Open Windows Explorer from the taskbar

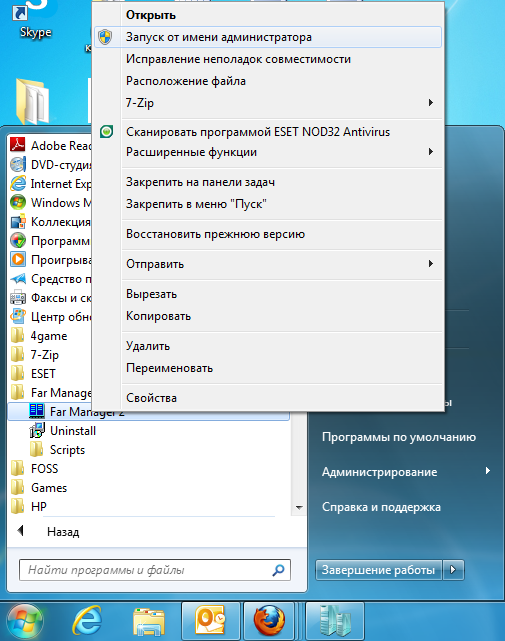click(x=149, y=622)
